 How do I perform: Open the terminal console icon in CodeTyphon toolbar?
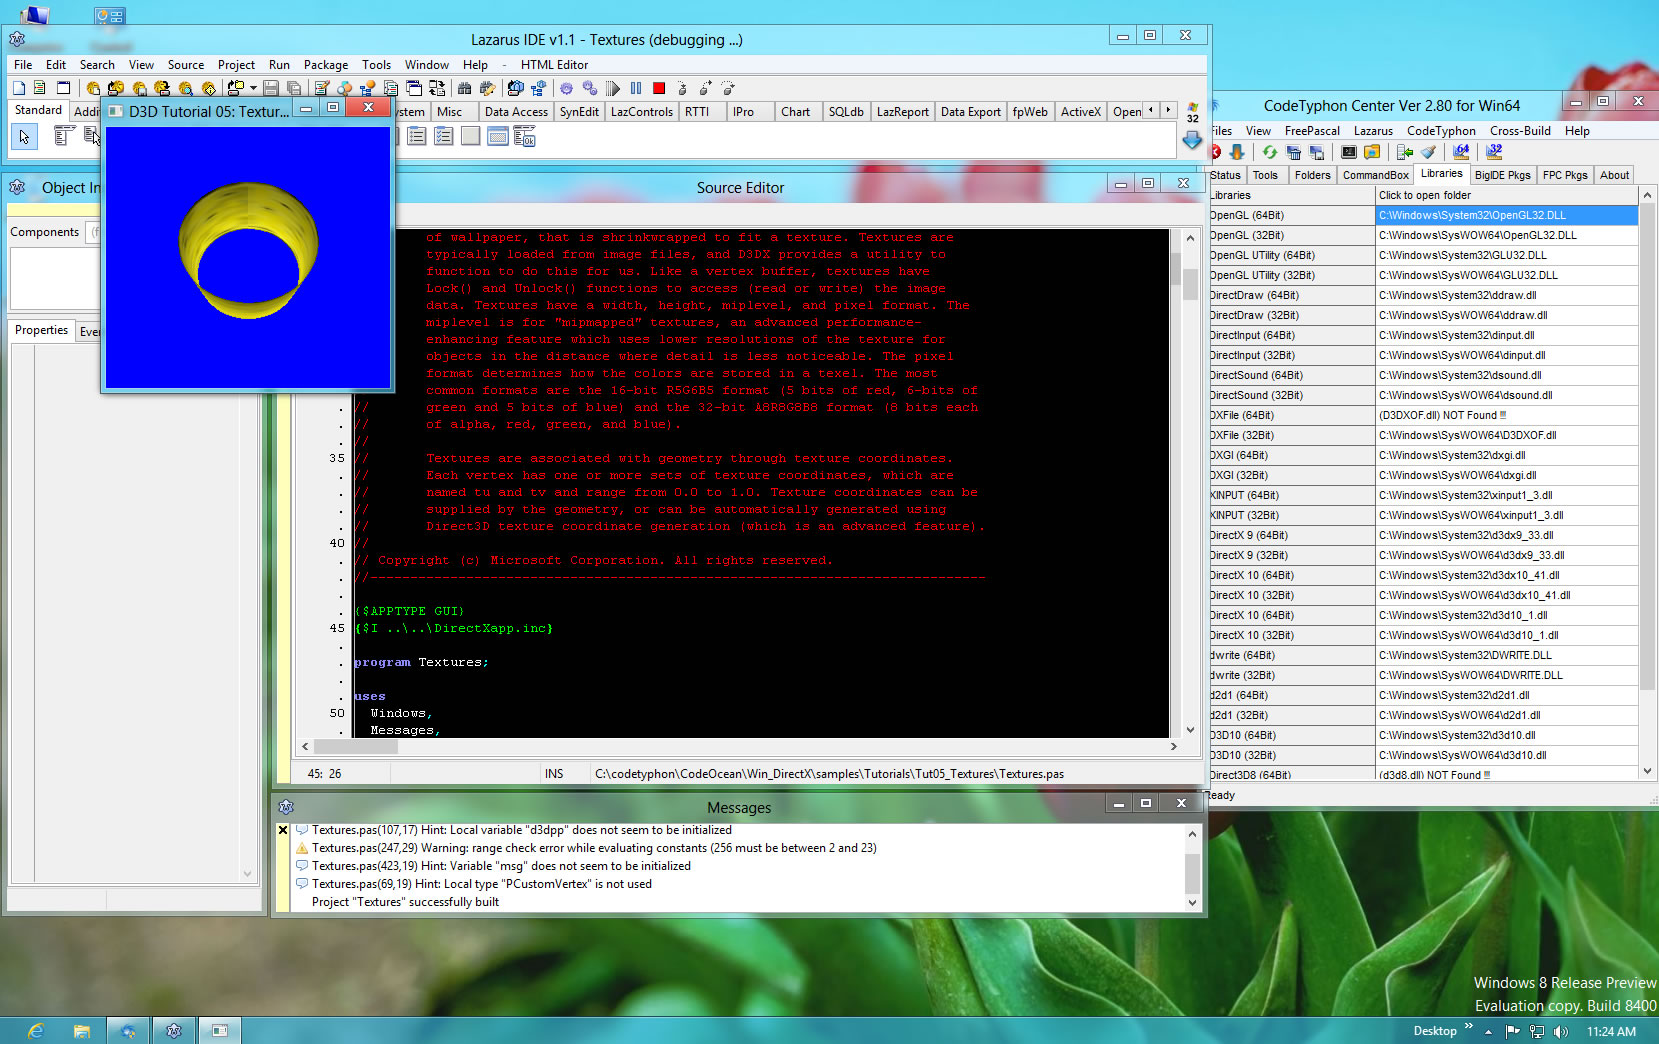pos(1349,152)
